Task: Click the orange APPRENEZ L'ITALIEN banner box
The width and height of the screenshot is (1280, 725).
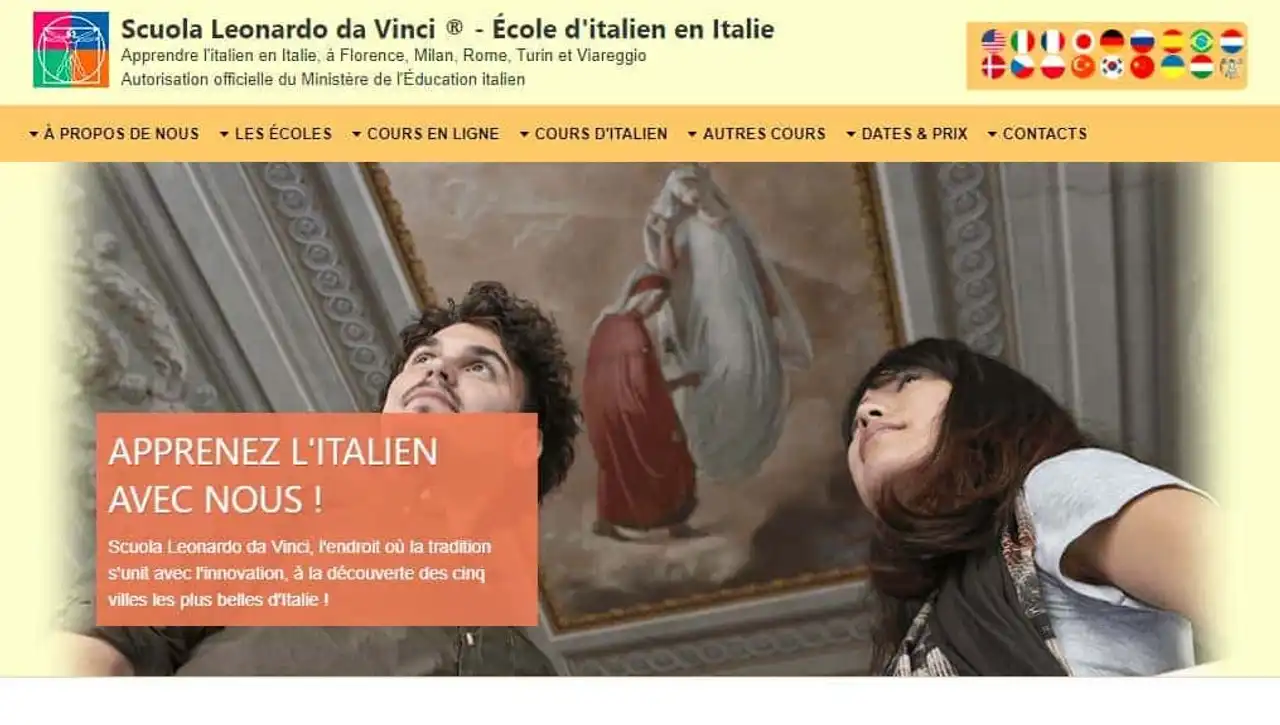Action: point(317,519)
